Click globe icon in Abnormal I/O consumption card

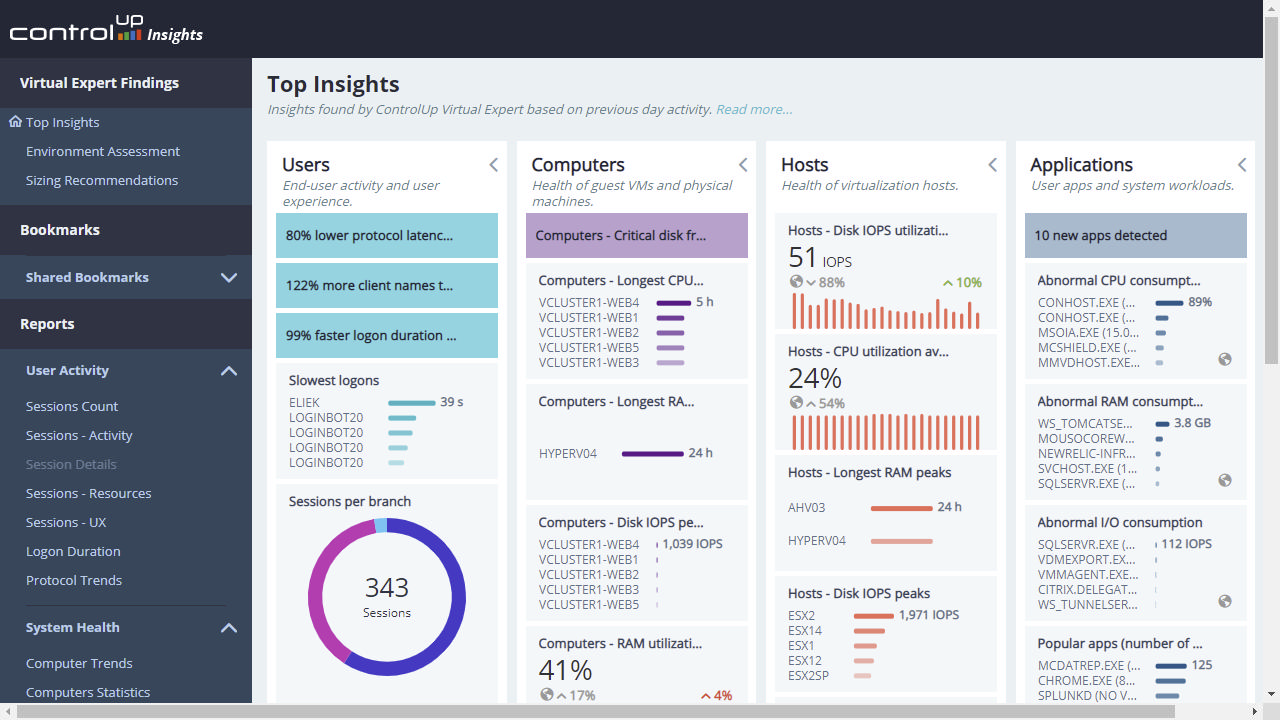point(1225,601)
